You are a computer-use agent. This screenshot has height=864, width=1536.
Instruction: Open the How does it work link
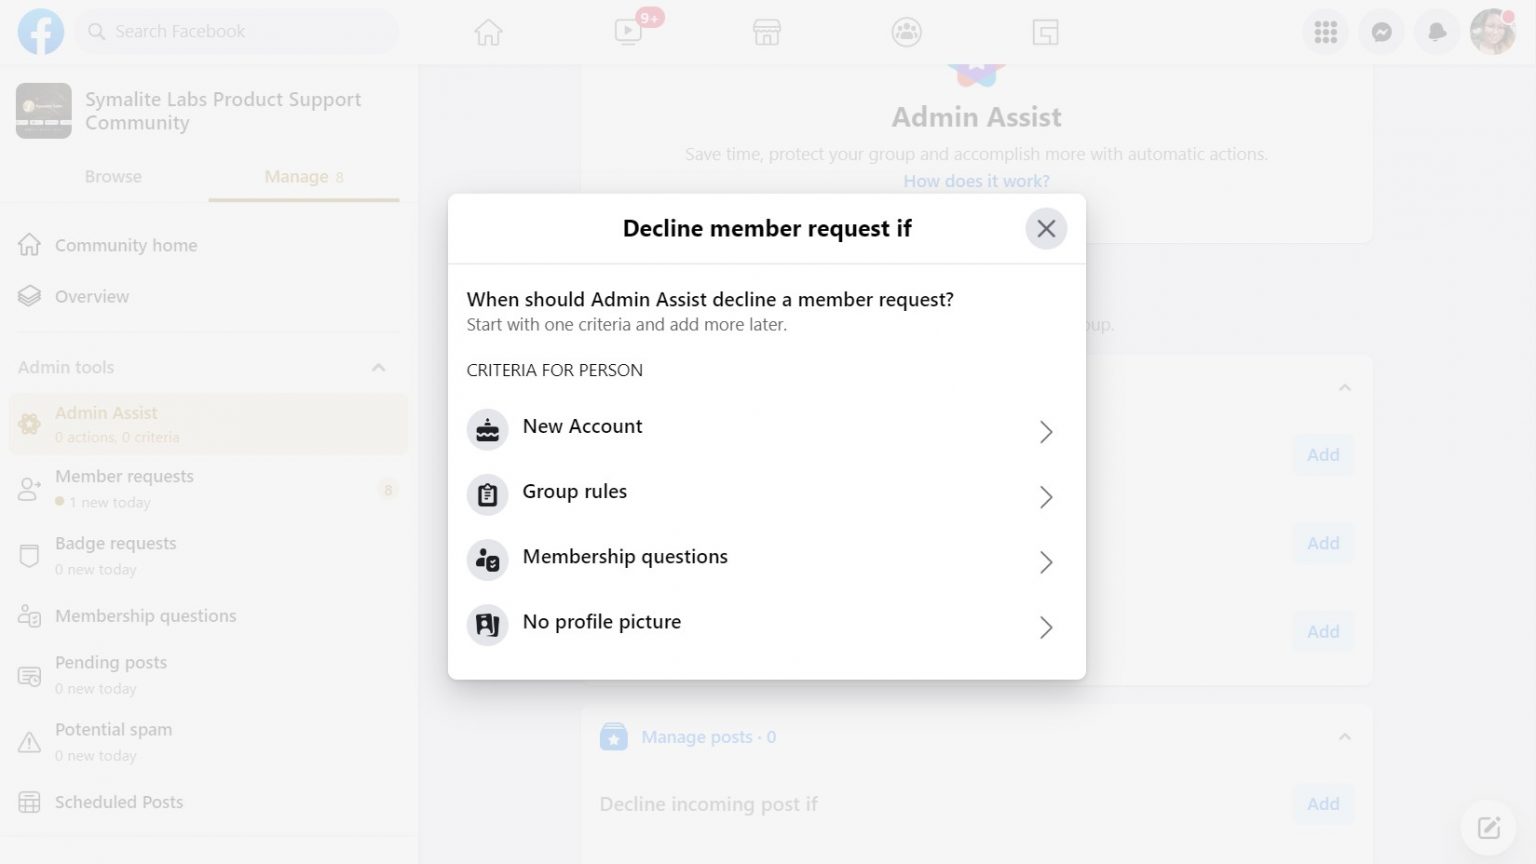click(x=976, y=180)
